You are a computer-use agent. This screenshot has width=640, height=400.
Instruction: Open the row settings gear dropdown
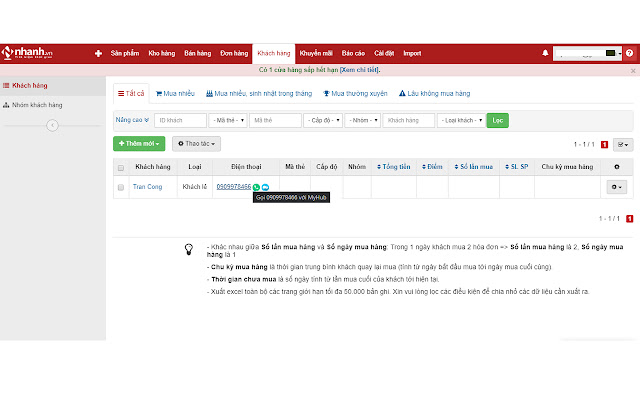point(616,187)
